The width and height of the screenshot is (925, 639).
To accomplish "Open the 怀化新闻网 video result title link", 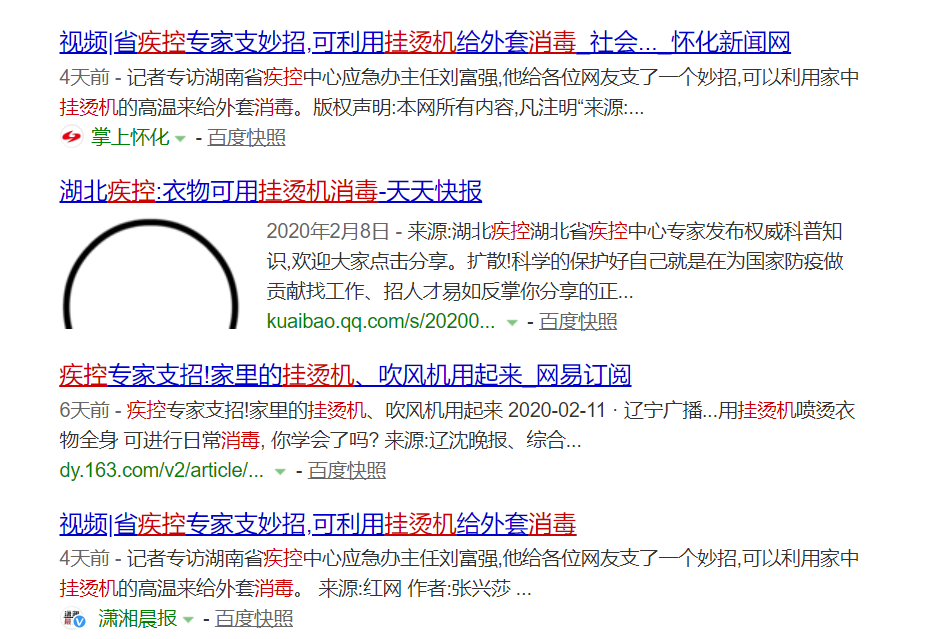I will click(425, 42).
